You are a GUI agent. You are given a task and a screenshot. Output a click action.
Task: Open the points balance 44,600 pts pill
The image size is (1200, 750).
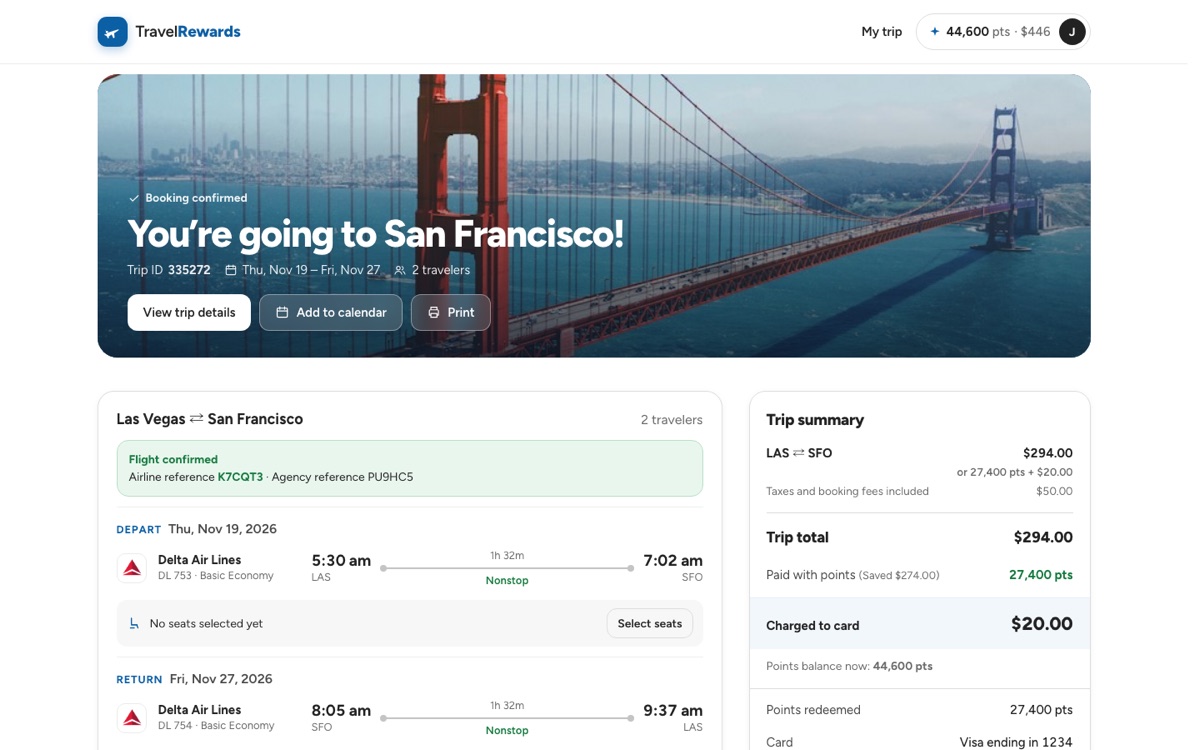click(x=1003, y=32)
